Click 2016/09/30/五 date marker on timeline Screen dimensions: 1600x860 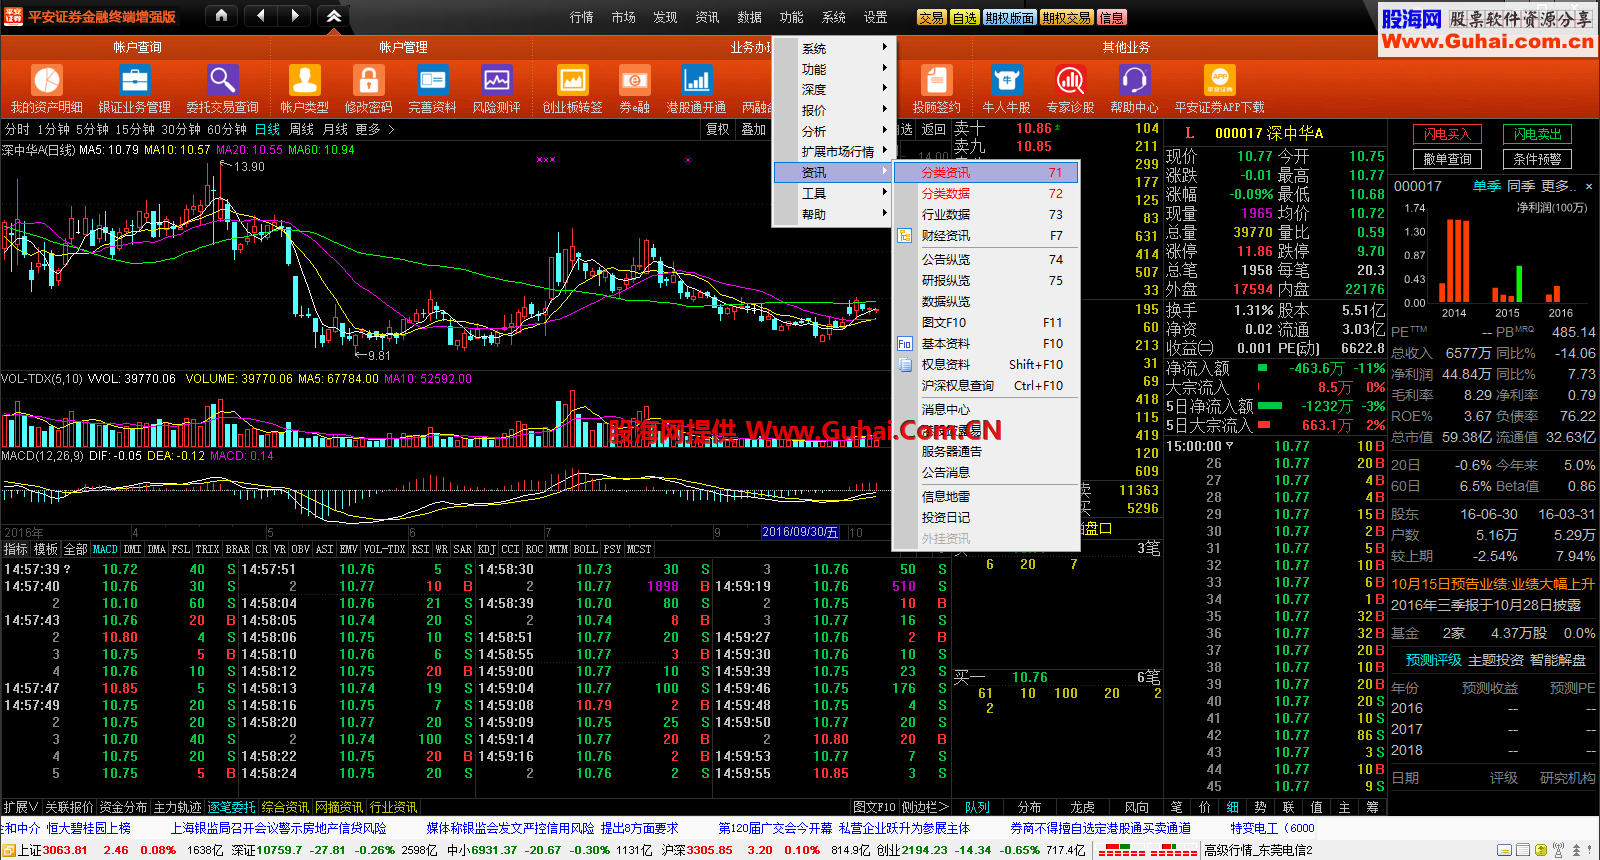click(801, 532)
